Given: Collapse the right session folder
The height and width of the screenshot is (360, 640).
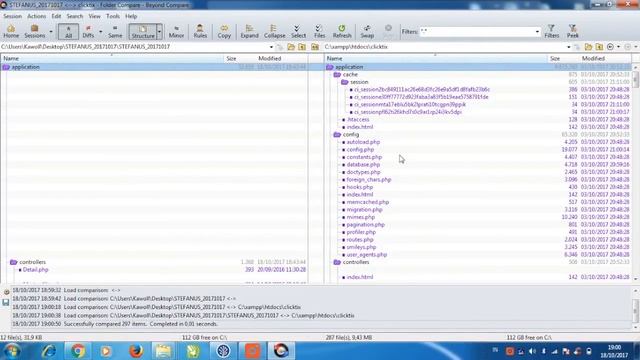Looking at the screenshot, I should [344, 82].
